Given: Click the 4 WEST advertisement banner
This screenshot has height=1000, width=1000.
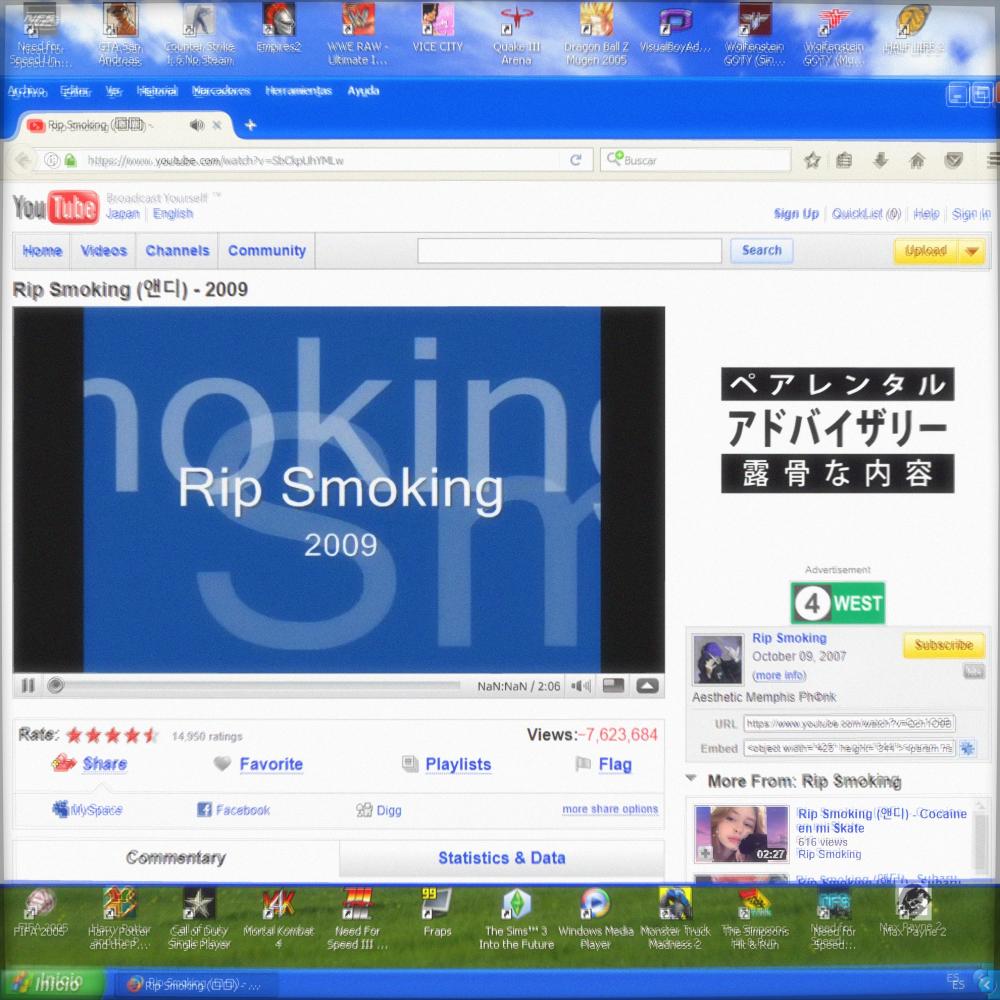Looking at the screenshot, I should click(837, 603).
